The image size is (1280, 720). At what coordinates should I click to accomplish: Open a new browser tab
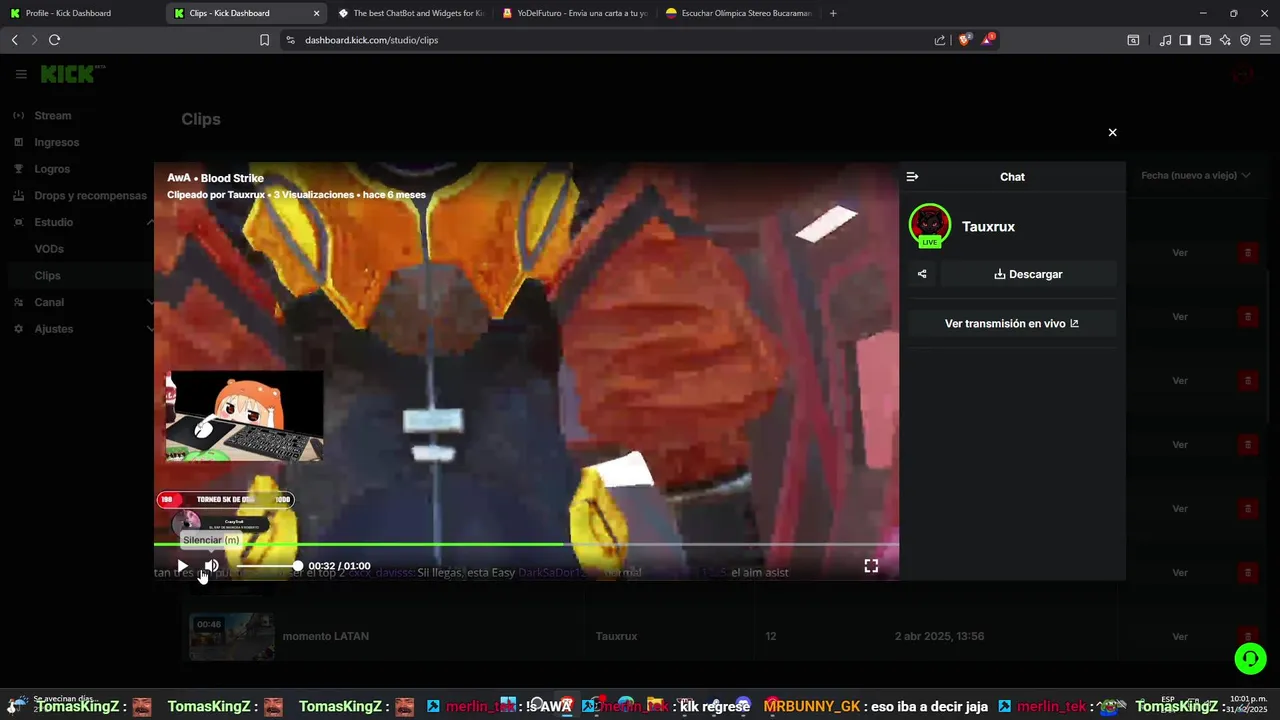(833, 13)
